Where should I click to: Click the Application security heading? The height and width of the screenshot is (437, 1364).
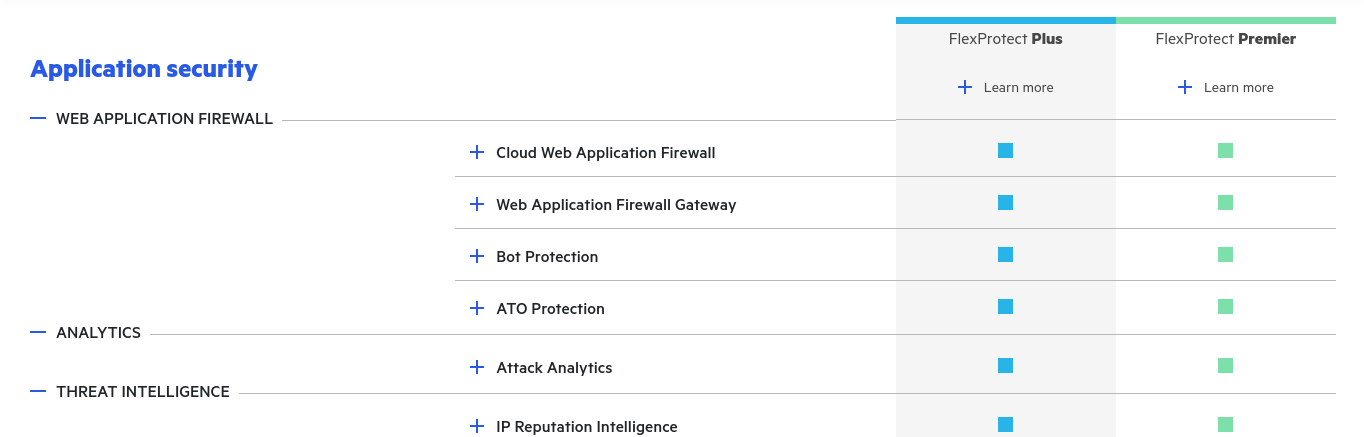click(x=144, y=69)
